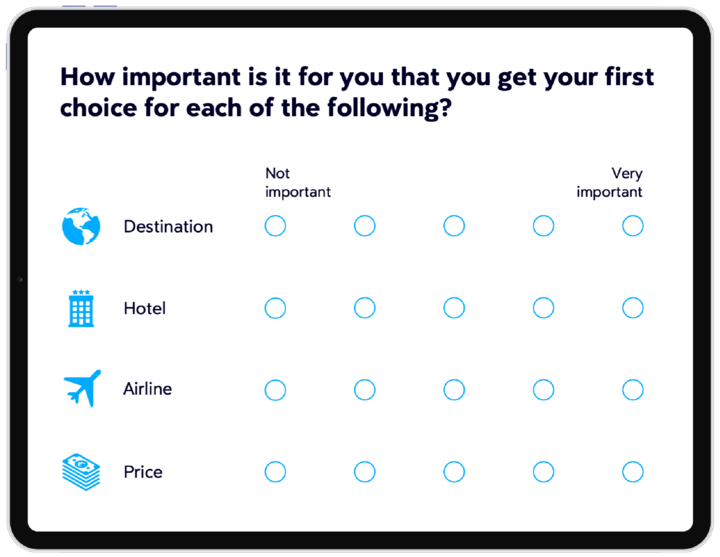The height and width of the screenshot is (557, 720).
Task: Rate Price as not important
Action: pos(275,471)
